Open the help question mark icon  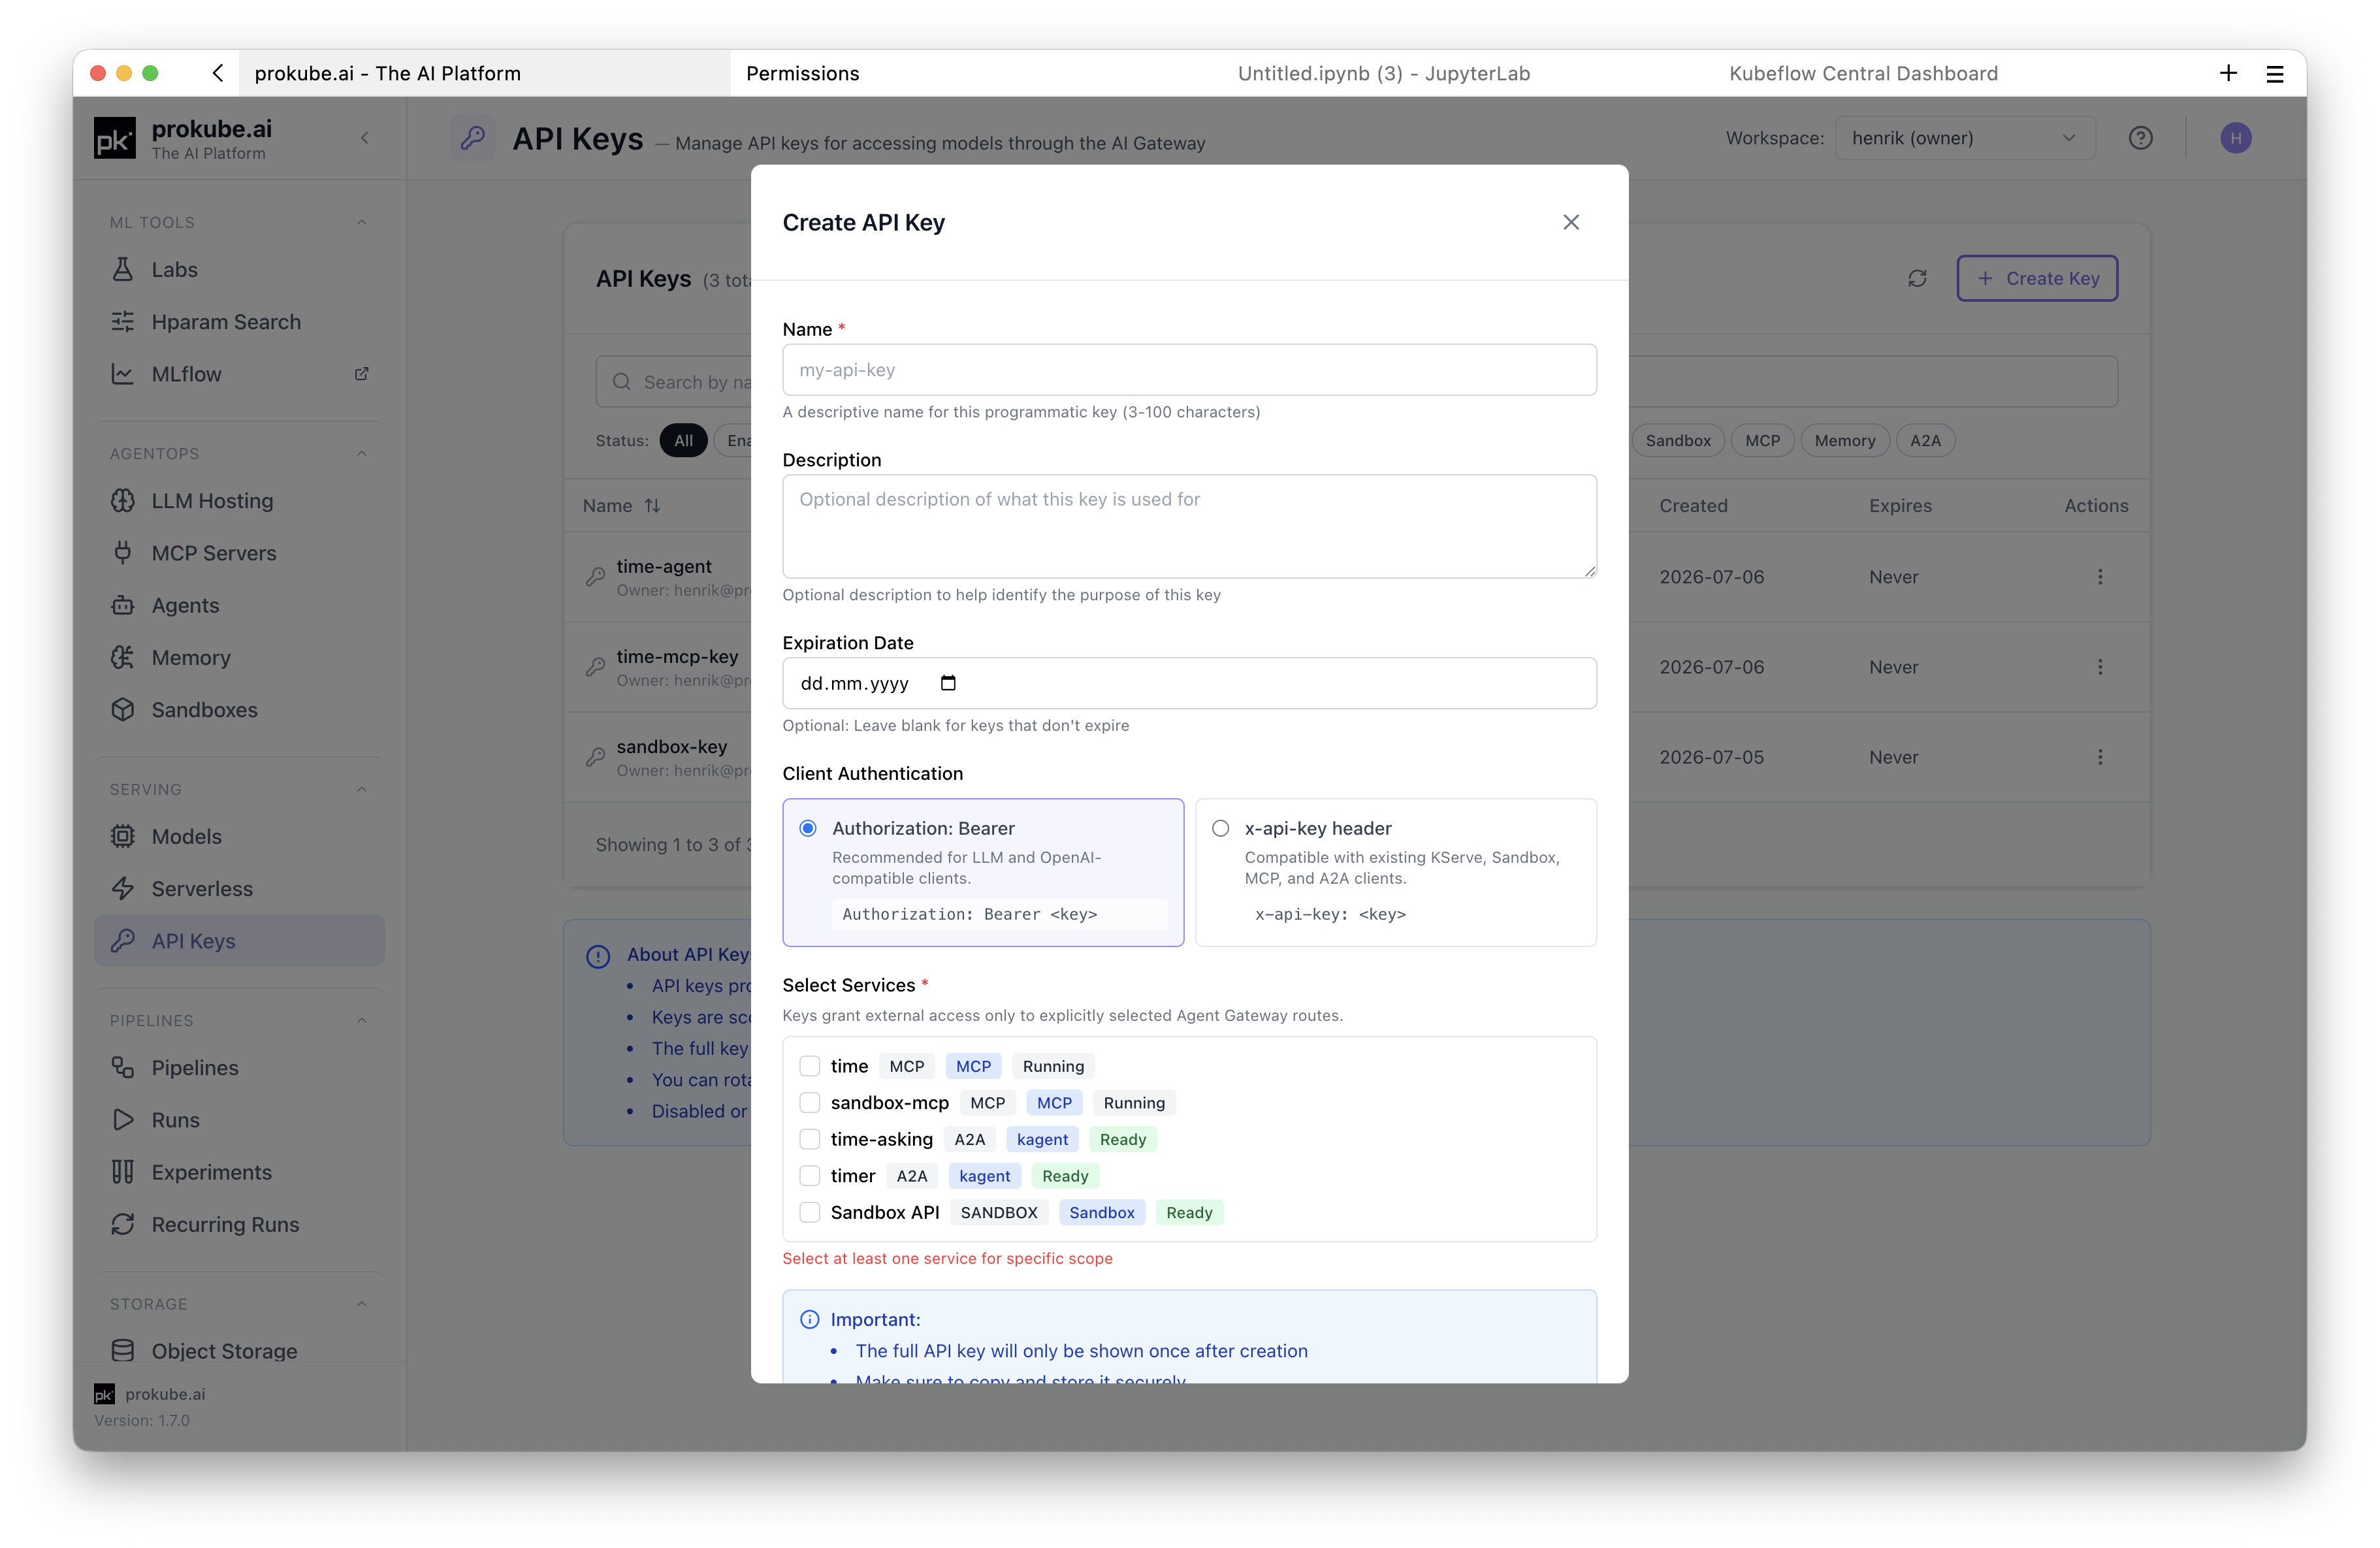[x=2140, y=138]
